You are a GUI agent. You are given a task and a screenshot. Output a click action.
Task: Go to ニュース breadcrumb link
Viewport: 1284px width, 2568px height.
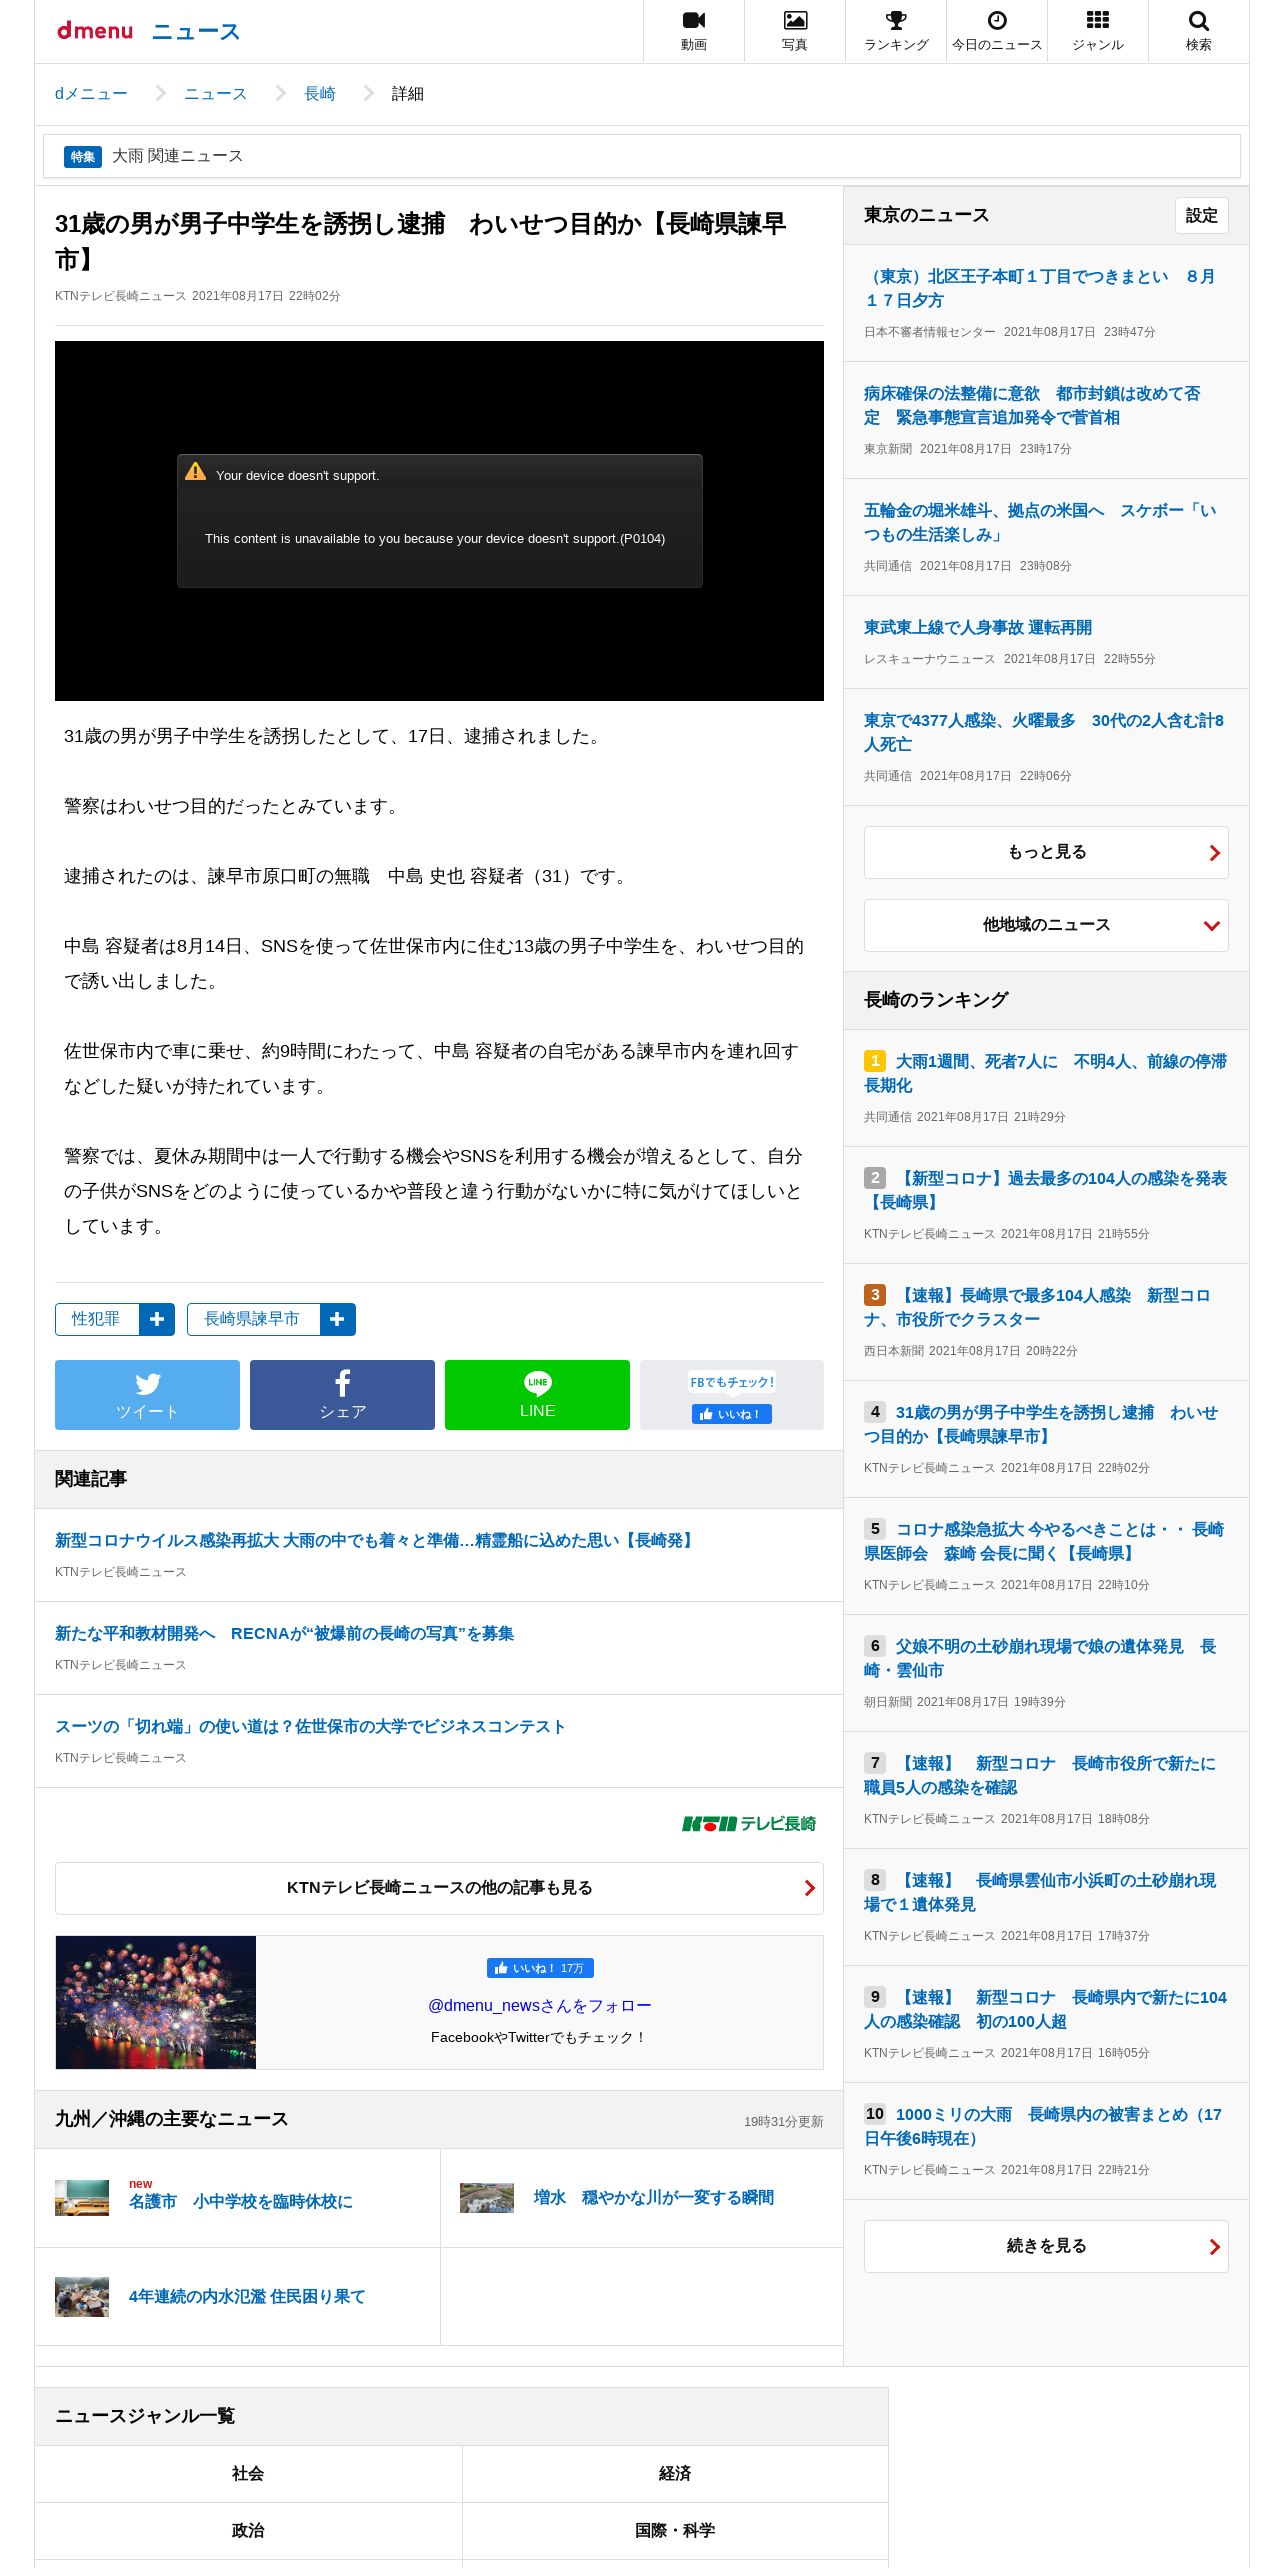pyautogui.click(x=215, y=93)
